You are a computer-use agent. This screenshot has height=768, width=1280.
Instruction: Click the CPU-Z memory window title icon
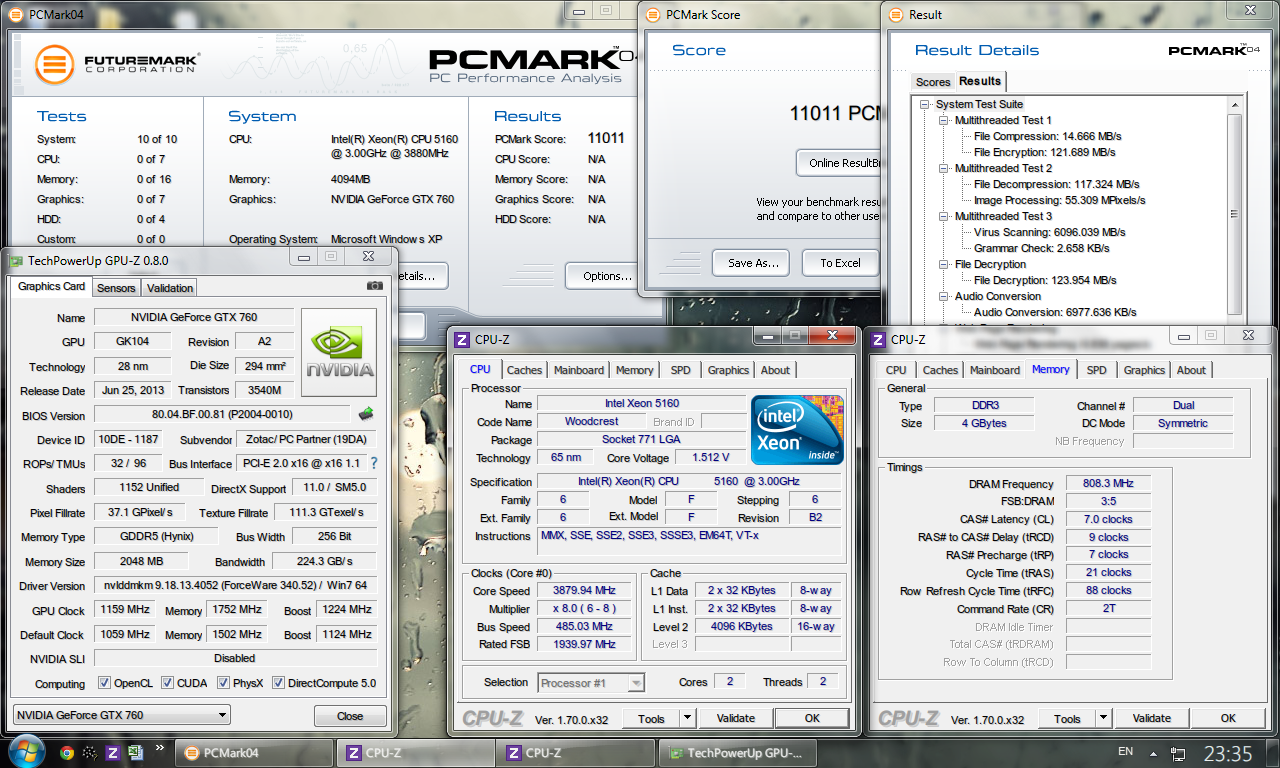point(878,340)
